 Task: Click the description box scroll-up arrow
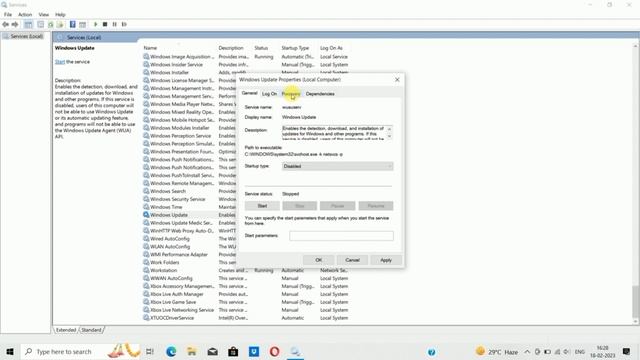click(389, 129)
